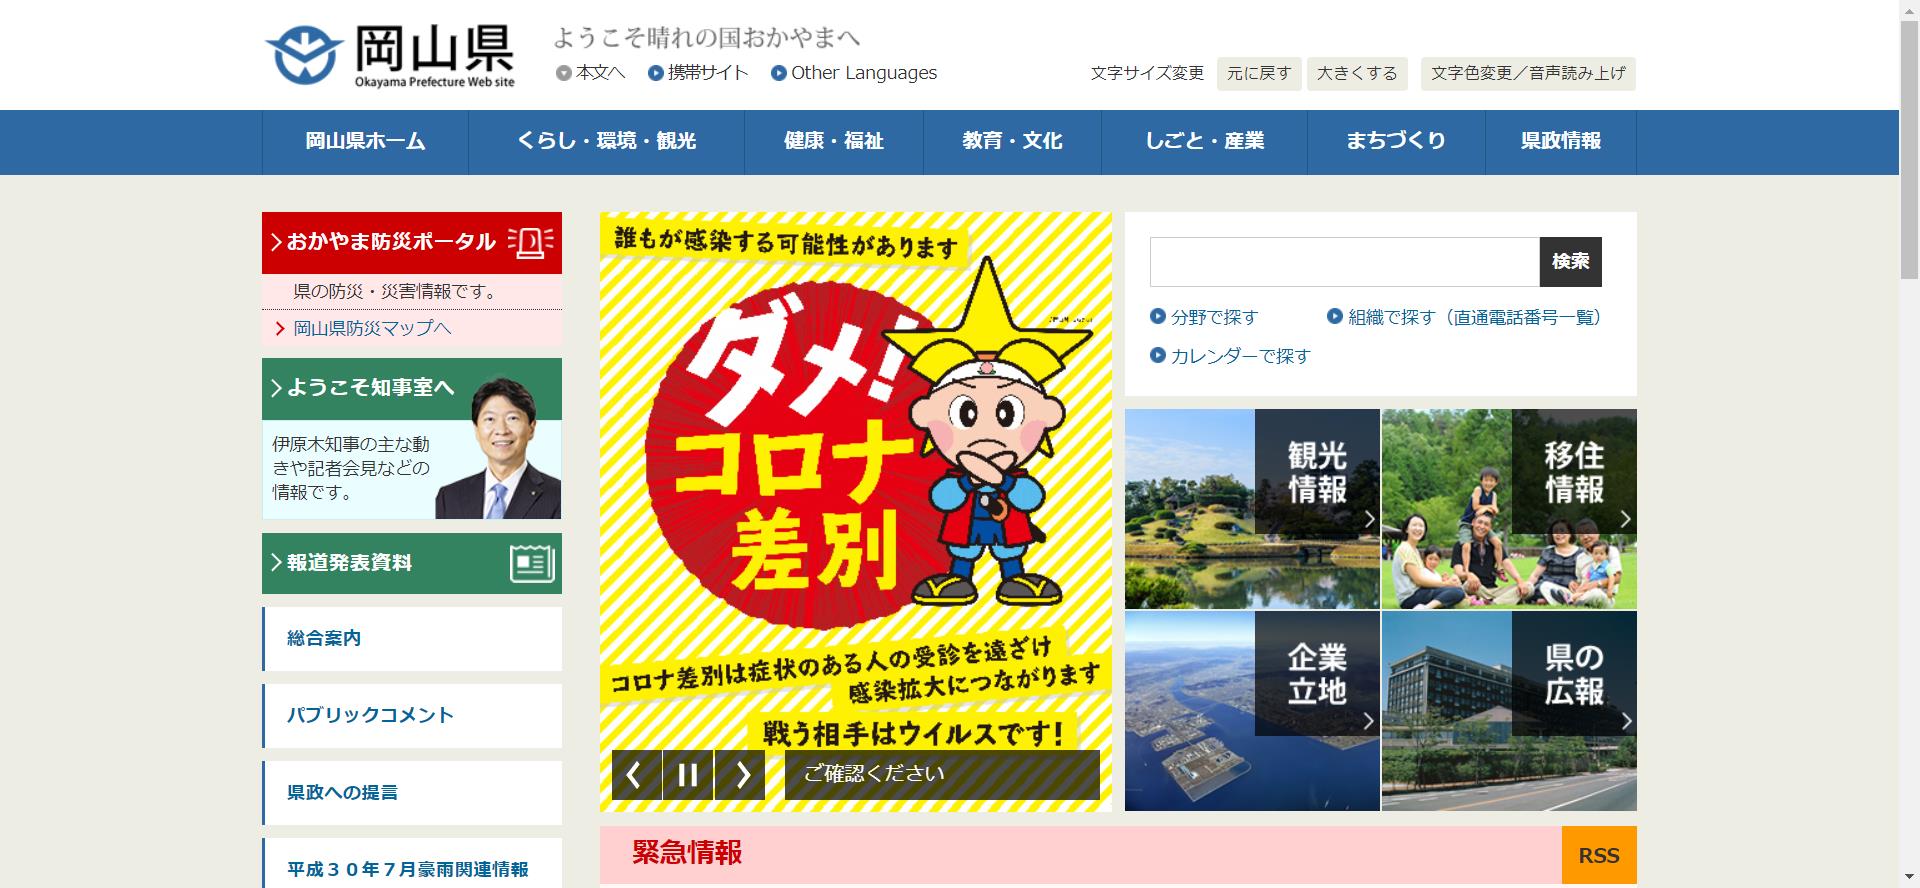Open the 健康・福祉 menu
This screenshot has height=888, width=1920.
pos(834,142)
